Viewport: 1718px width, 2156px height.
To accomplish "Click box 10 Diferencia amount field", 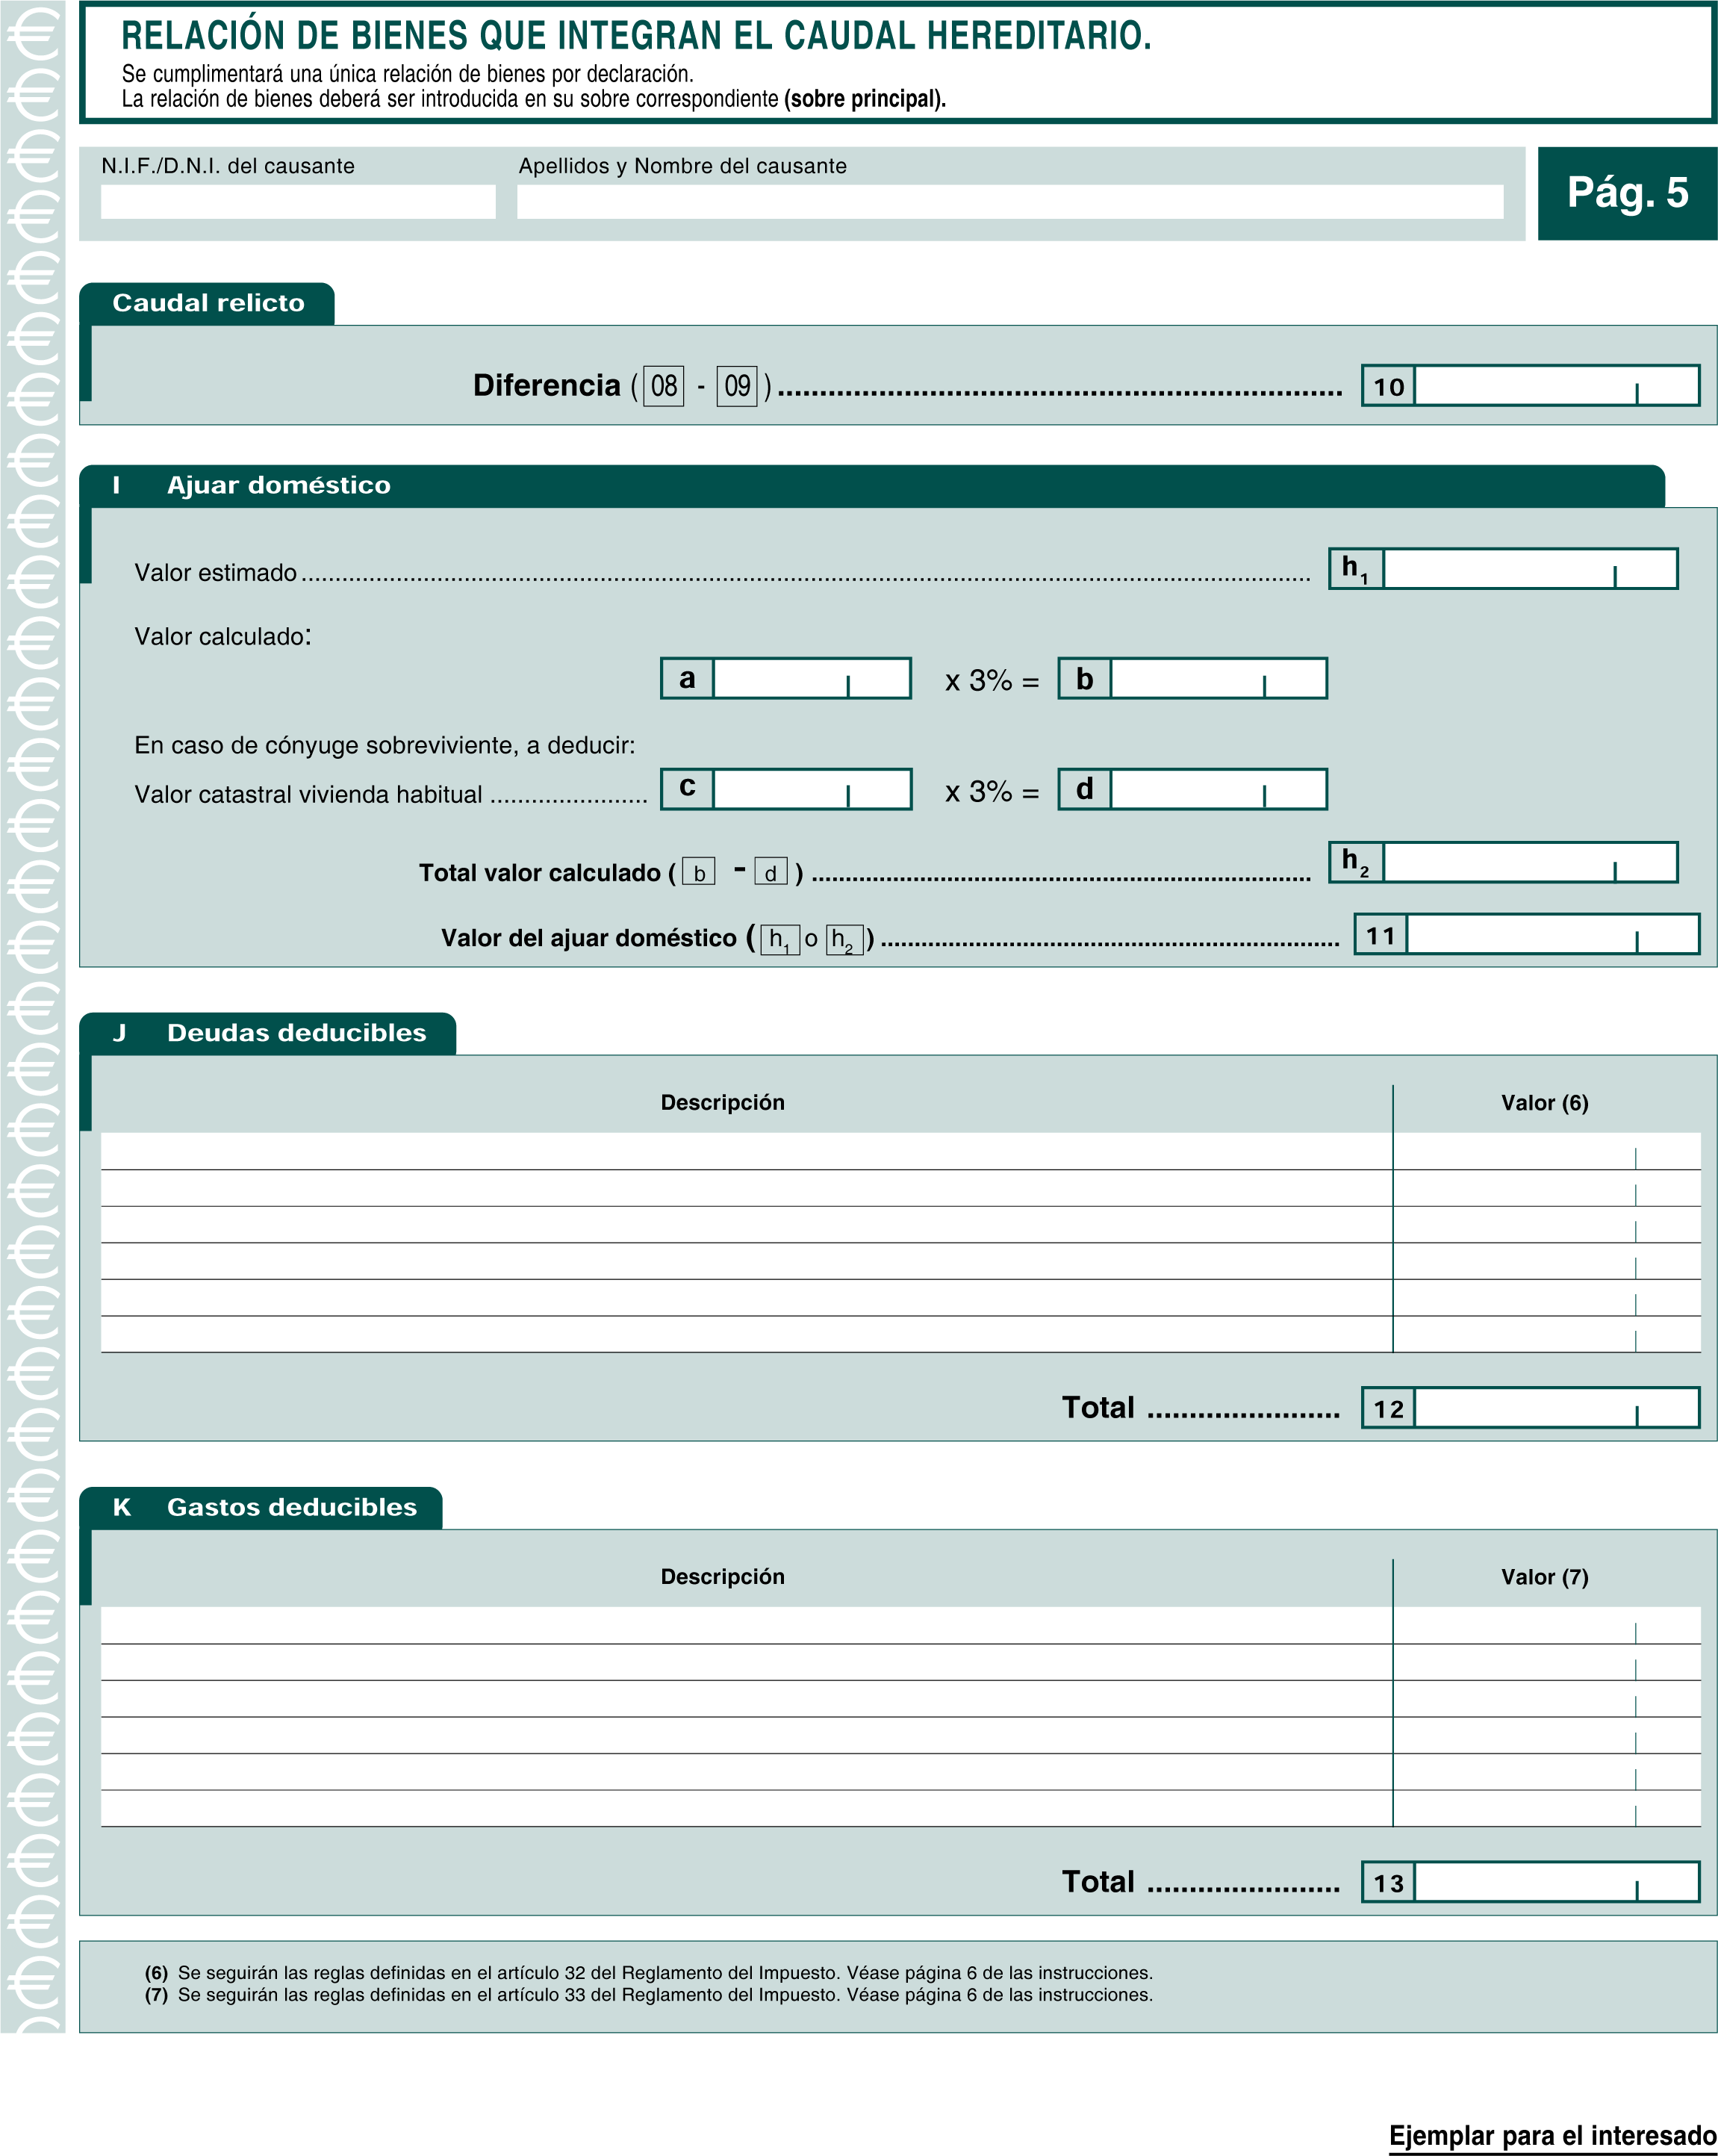I will point(1557,385).
